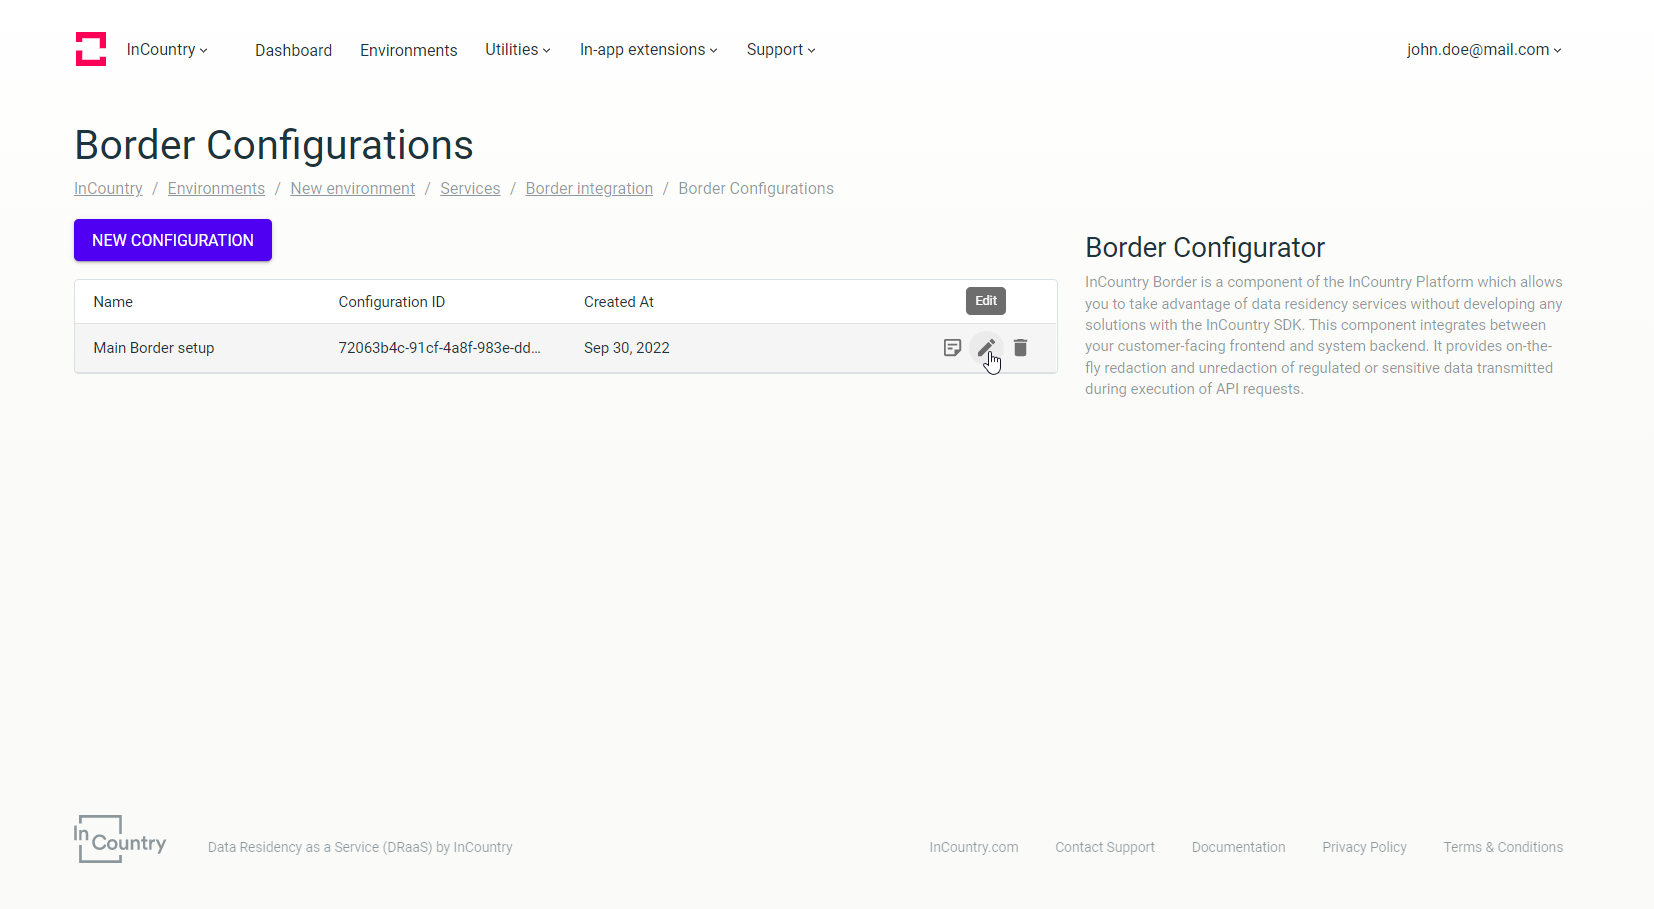Click the Created At column header

(x=619, y=302)
